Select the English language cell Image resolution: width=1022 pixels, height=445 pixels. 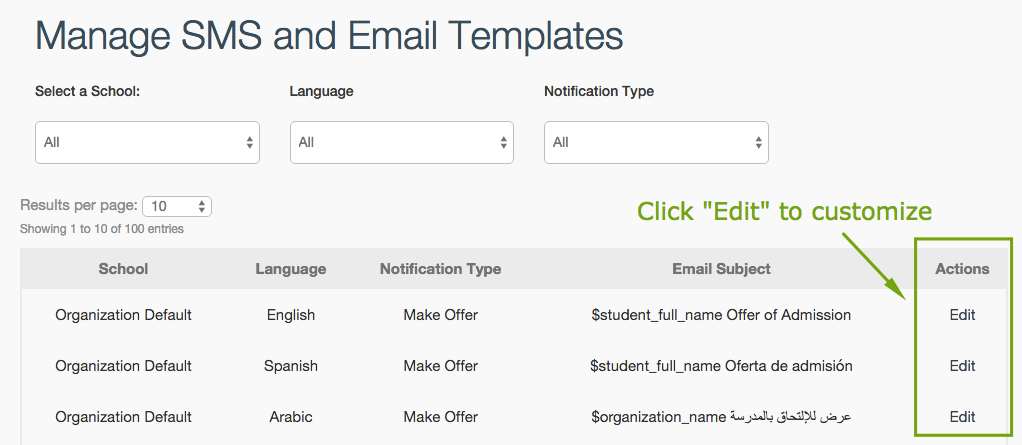pyautogui.click(x=291, y=315)
